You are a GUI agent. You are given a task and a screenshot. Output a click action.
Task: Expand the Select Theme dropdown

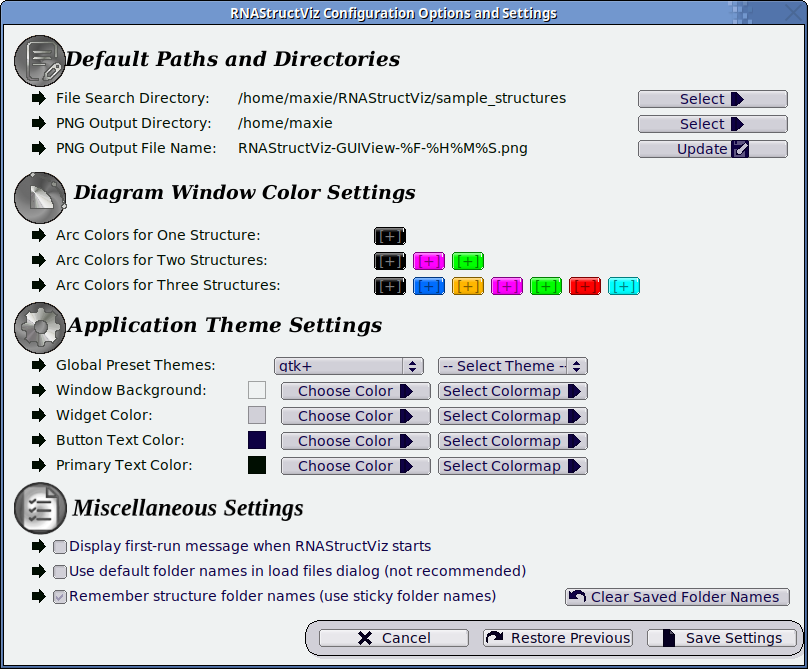(x=513, y=366)
